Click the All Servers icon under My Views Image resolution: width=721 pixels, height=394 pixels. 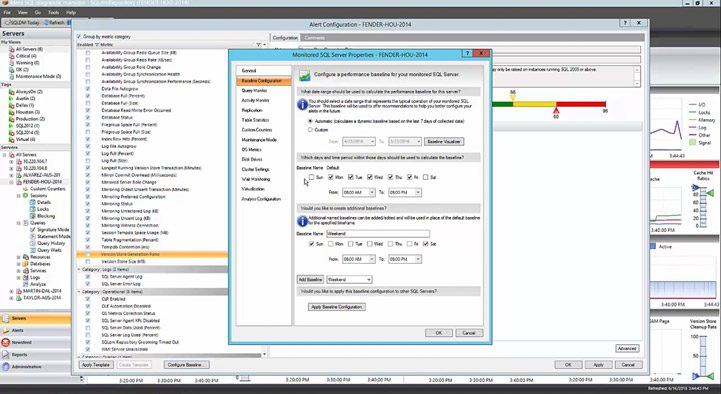pos(11,49)
